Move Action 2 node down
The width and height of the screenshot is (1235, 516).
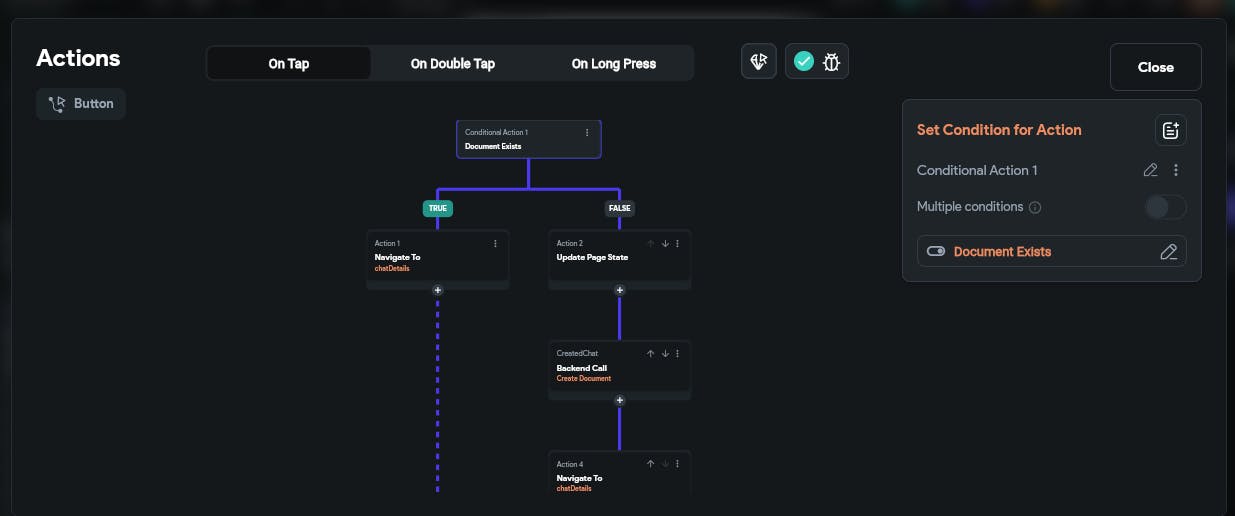tap(664, 243)
